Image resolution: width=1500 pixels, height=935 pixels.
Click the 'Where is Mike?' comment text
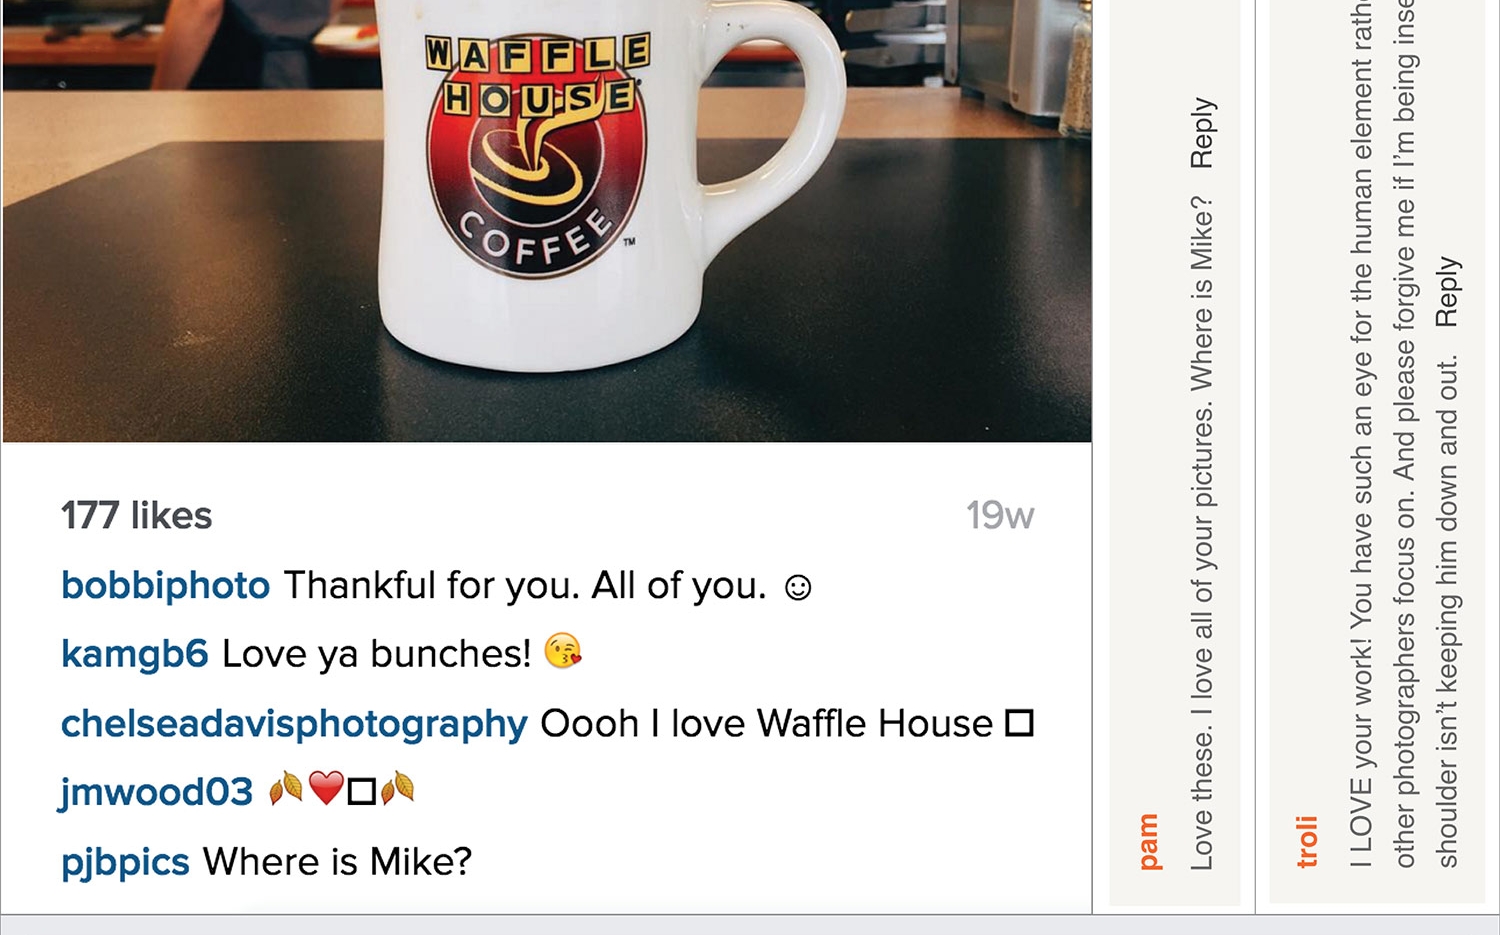point(337,862)
